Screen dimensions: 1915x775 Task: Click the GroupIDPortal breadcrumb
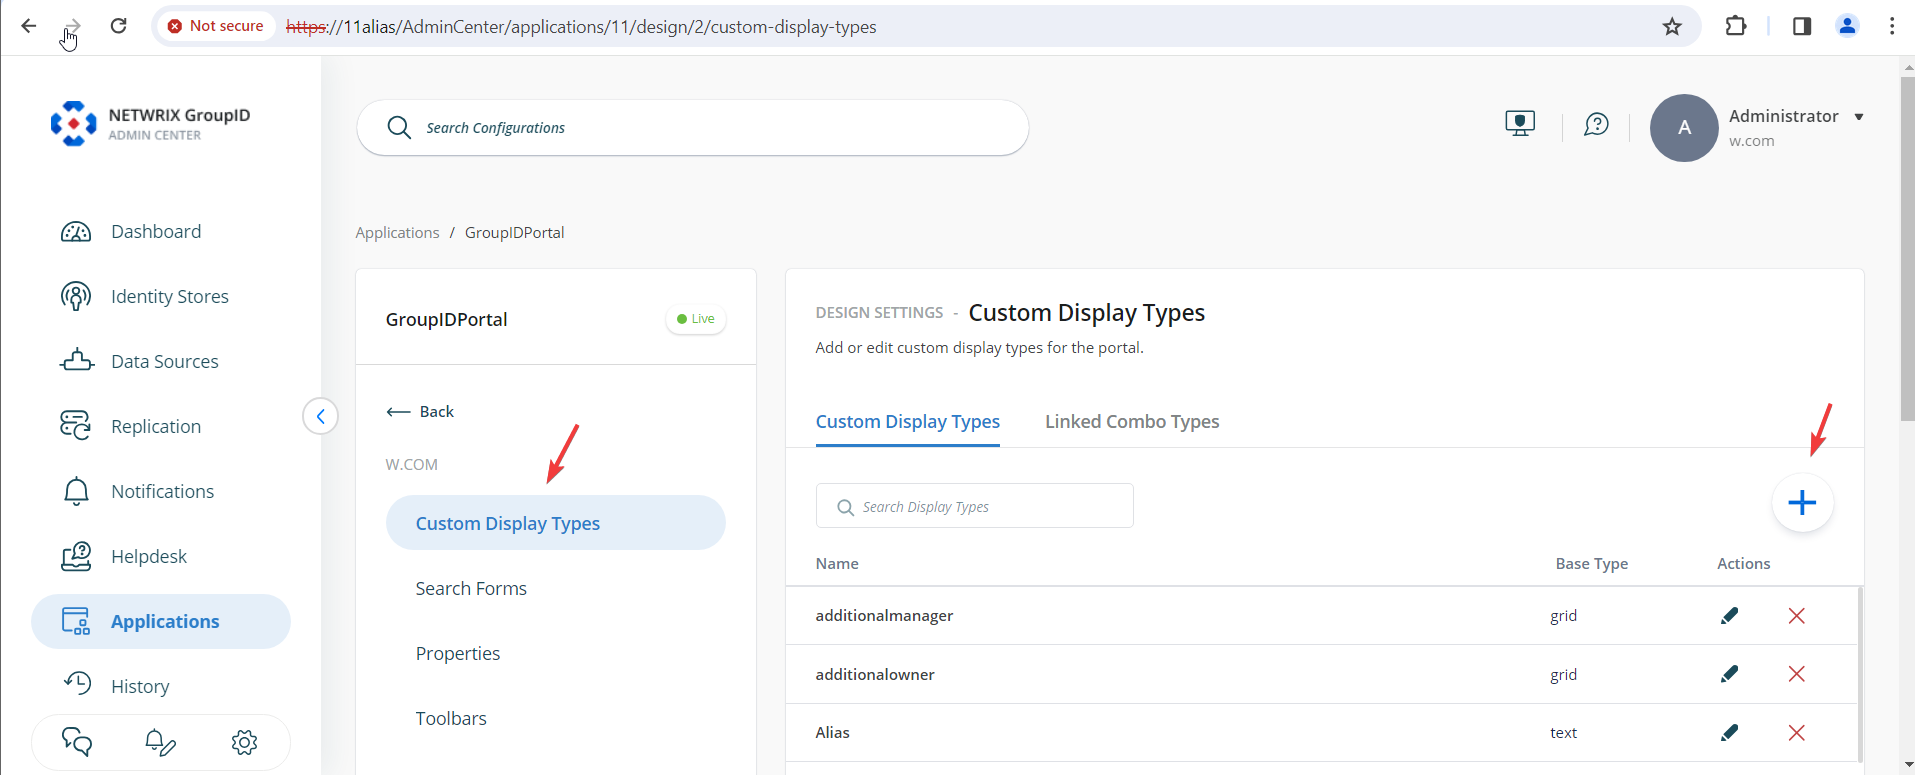click(x=514, y=233)
